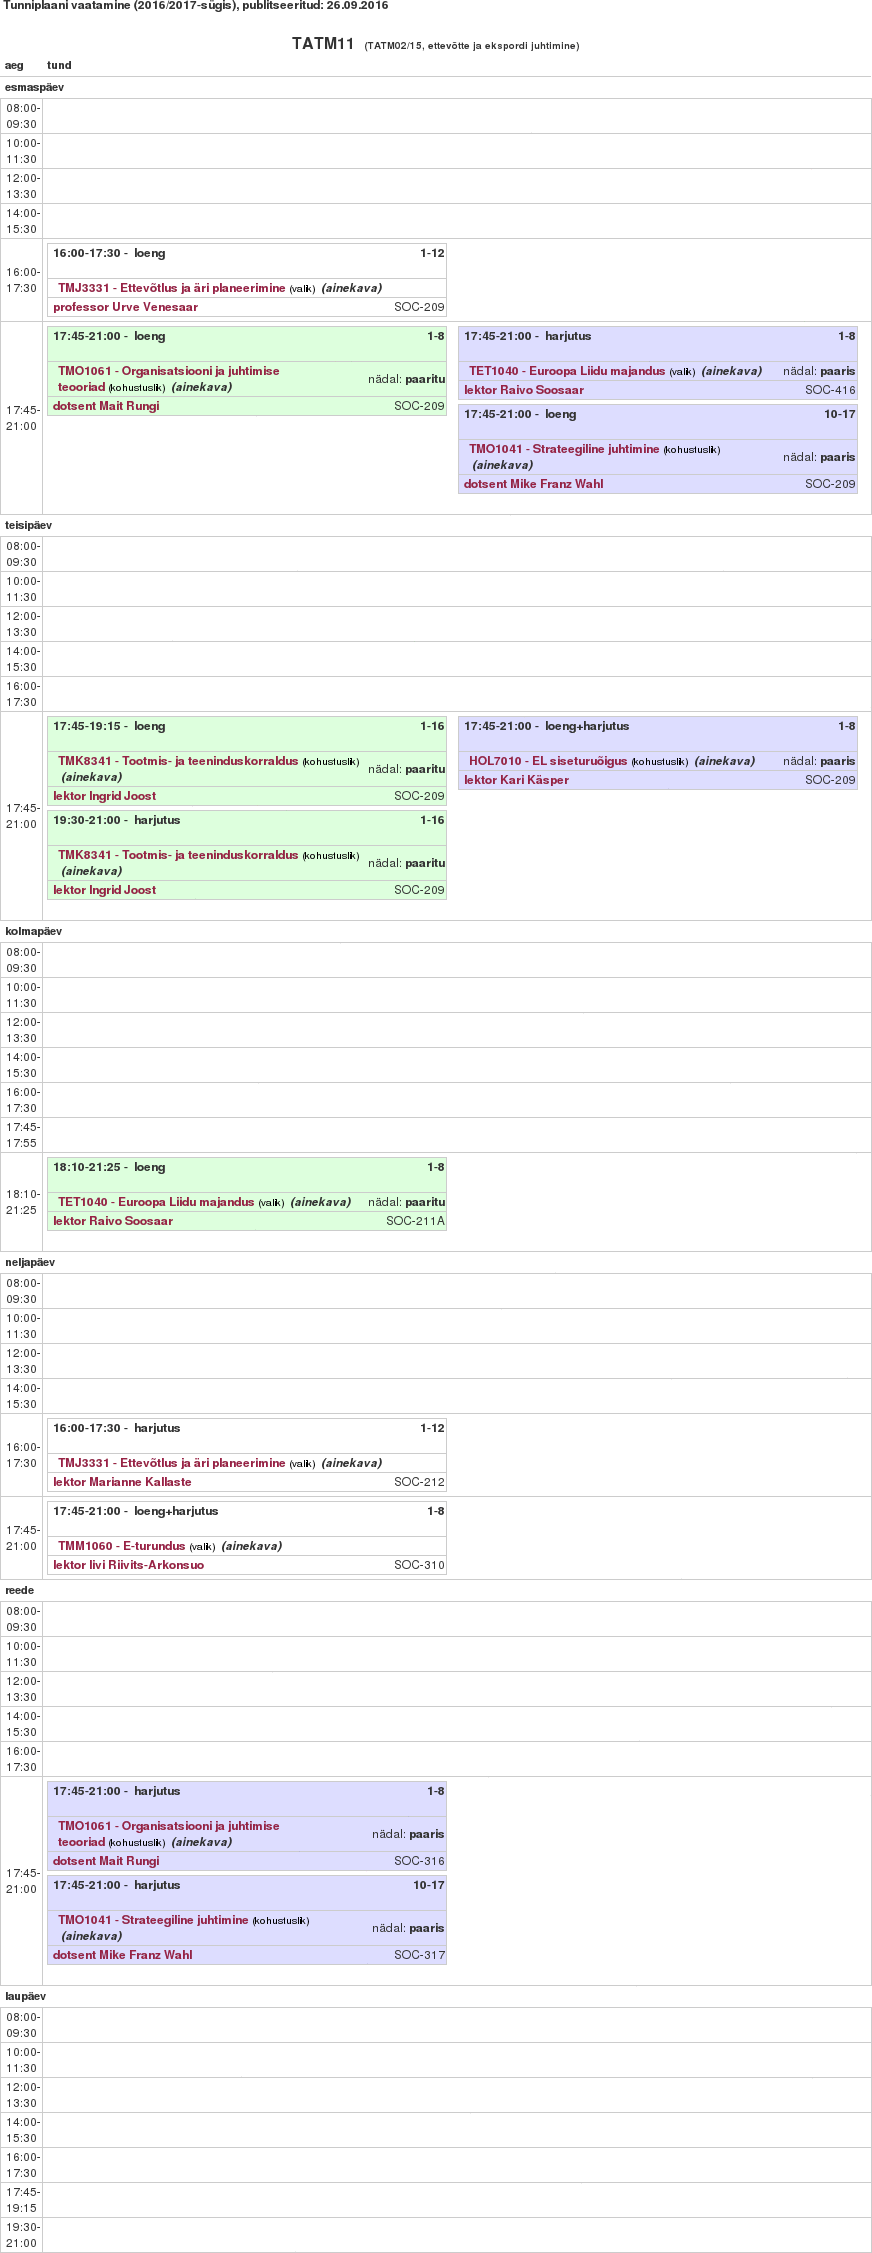This screenshot has height=2253, width=872.
Task: Open Mike Franz Wahl link in SOC-317 class
Action: (122, 1955)
